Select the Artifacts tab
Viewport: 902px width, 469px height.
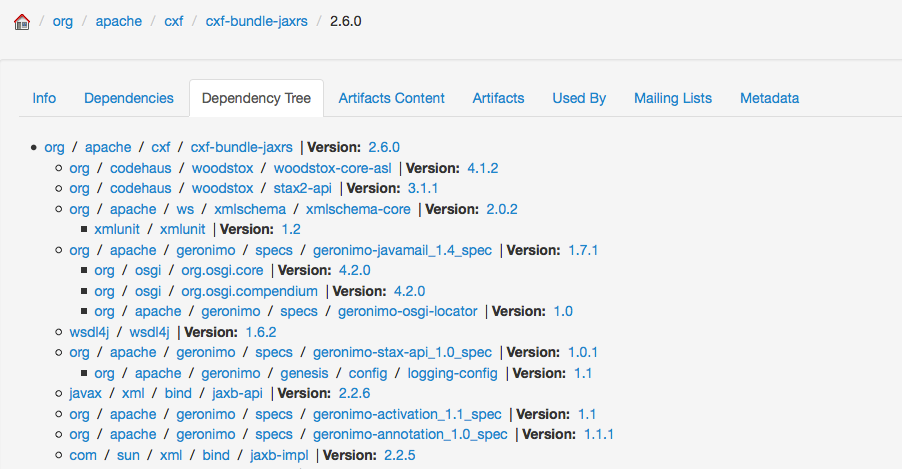pyautogui.click(x=498, y=98)
